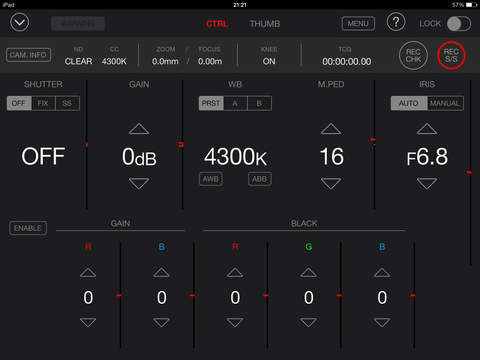The image size is (480, 360).
Task: Raise GAIN R value with up arrow
Action: (88, 272)
